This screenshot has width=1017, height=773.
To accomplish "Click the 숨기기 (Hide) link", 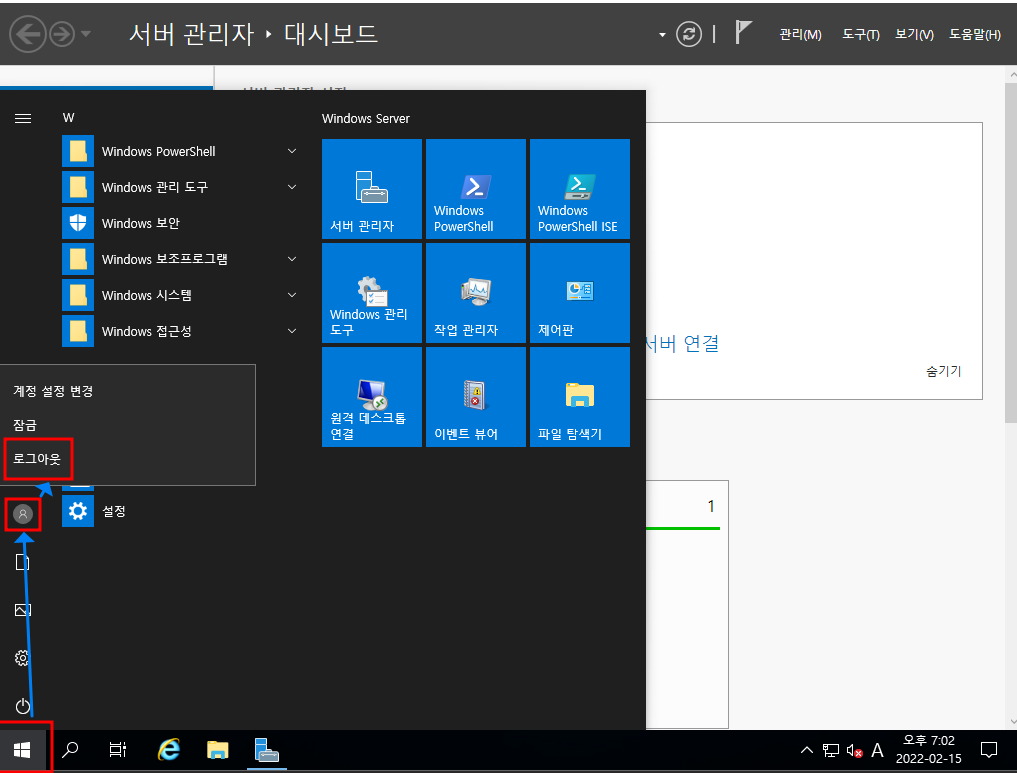I will click(x=944, y=371).
